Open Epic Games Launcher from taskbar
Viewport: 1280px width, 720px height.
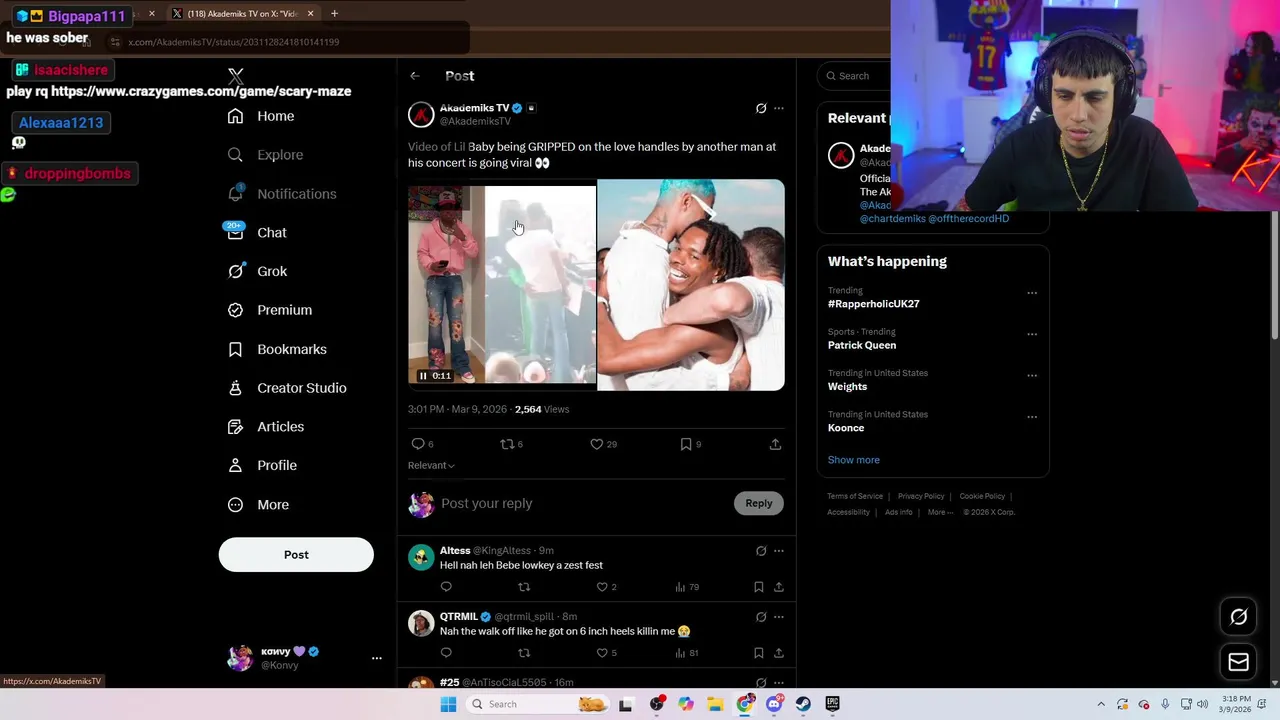[x=832, y=704]
